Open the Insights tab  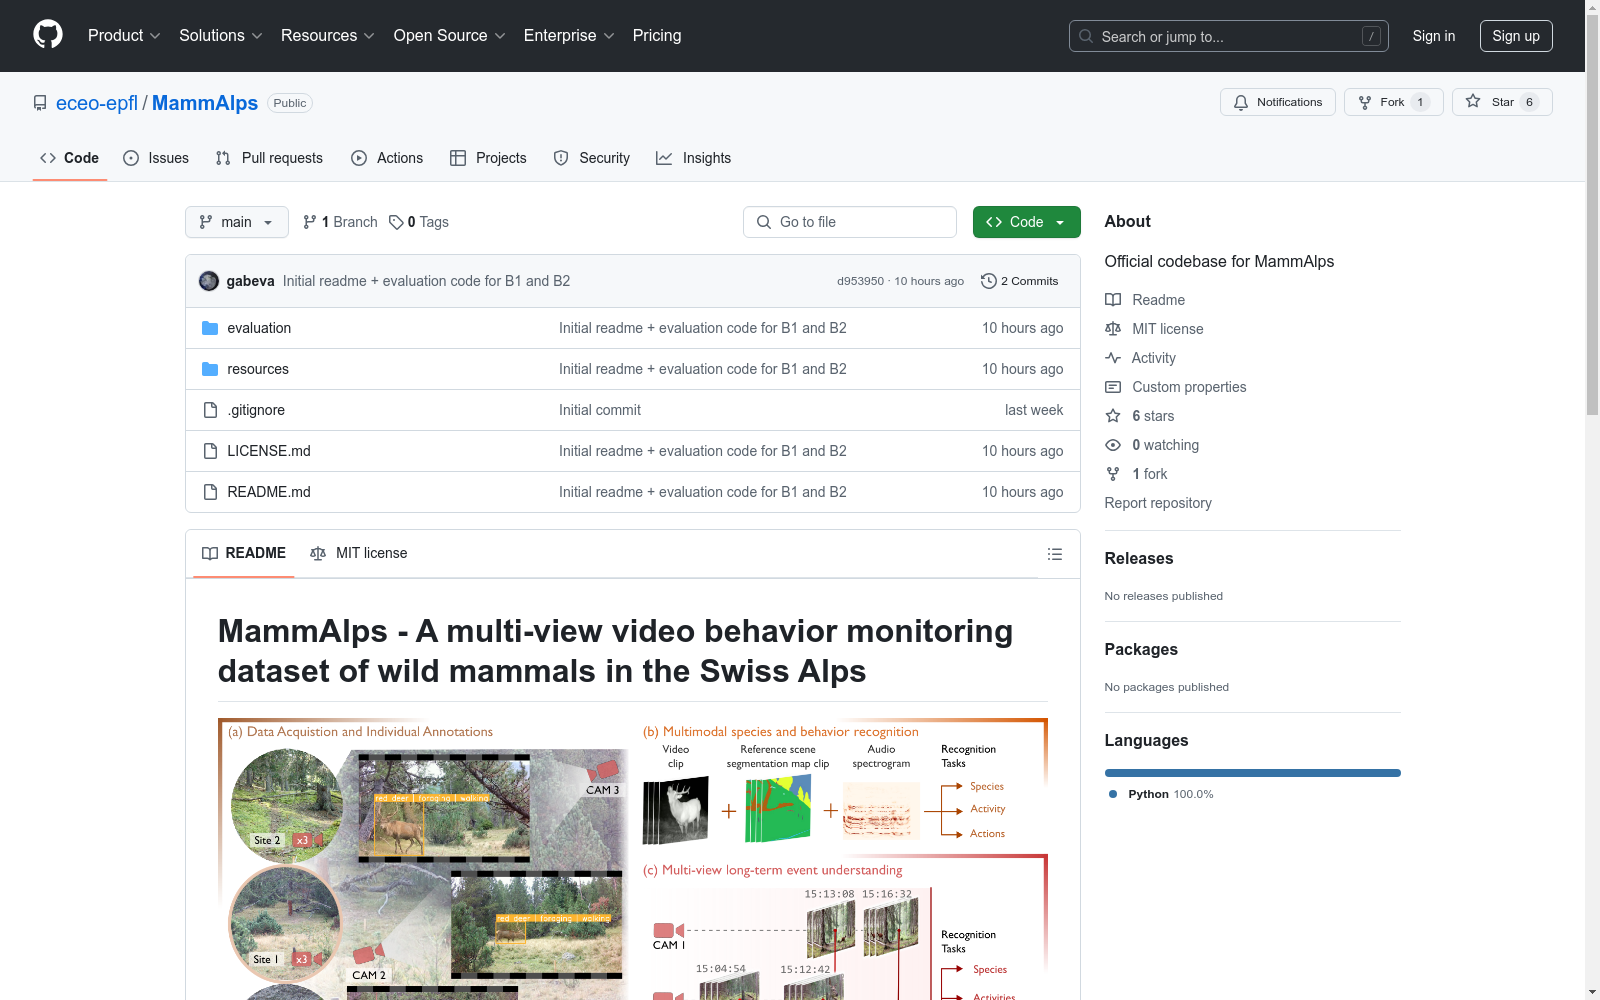[693, 158]
